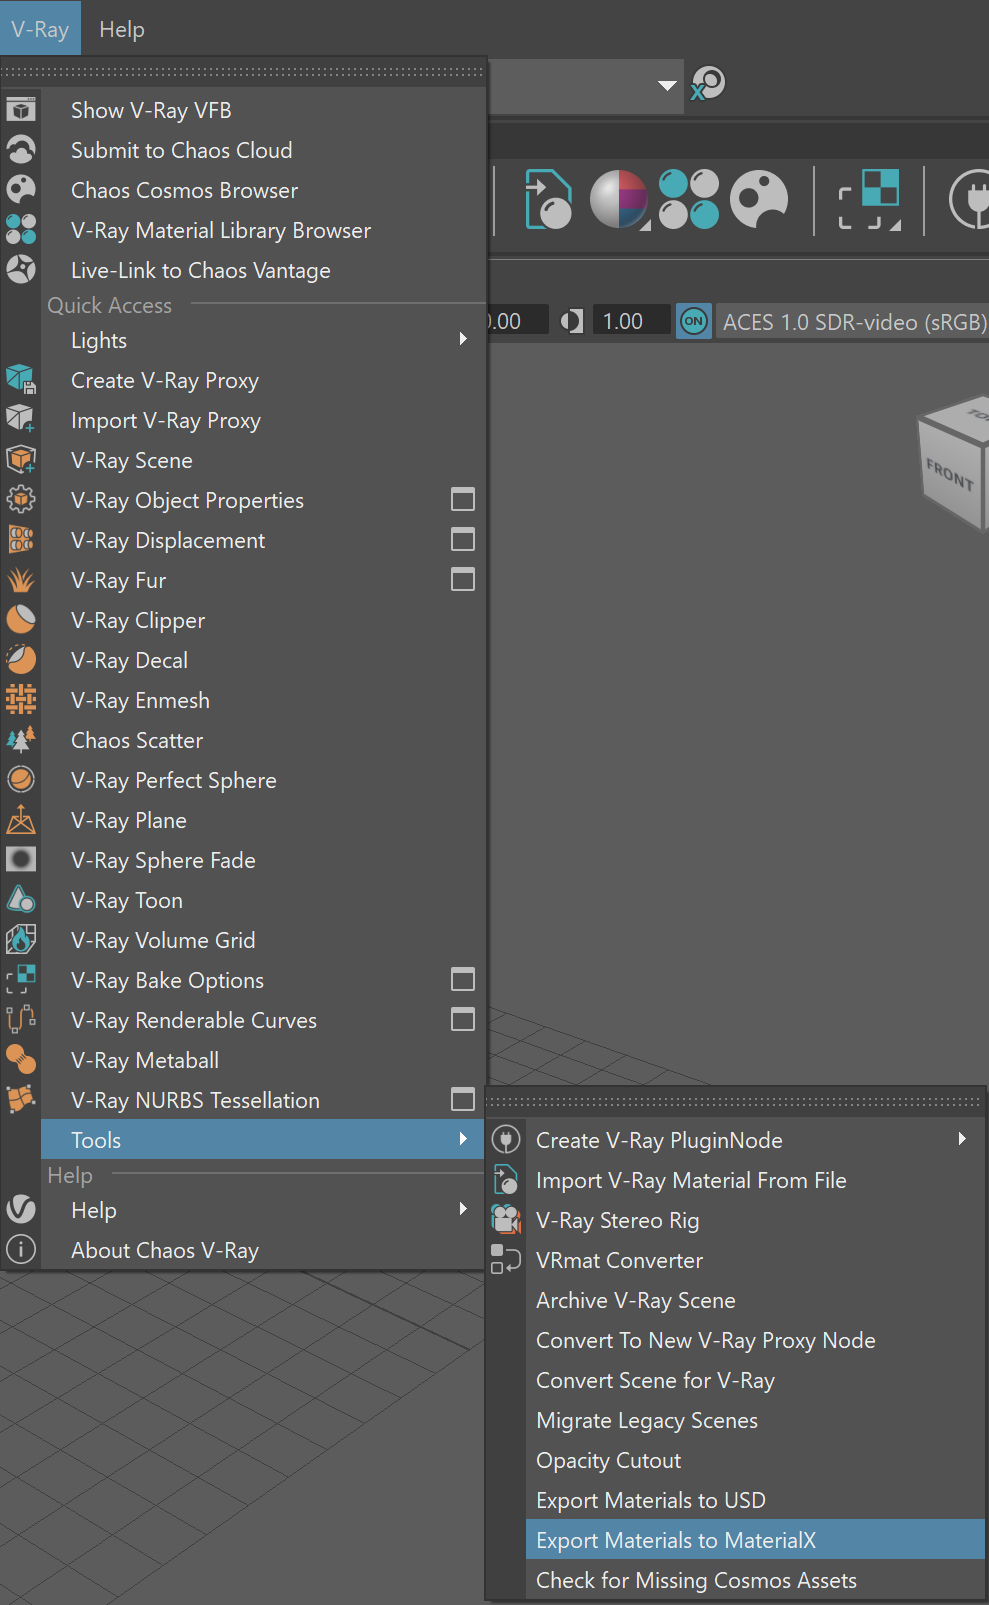Click the V-Ray Material Library Browser menu icon
This screenshot has width=989, height=1605.
21,229
